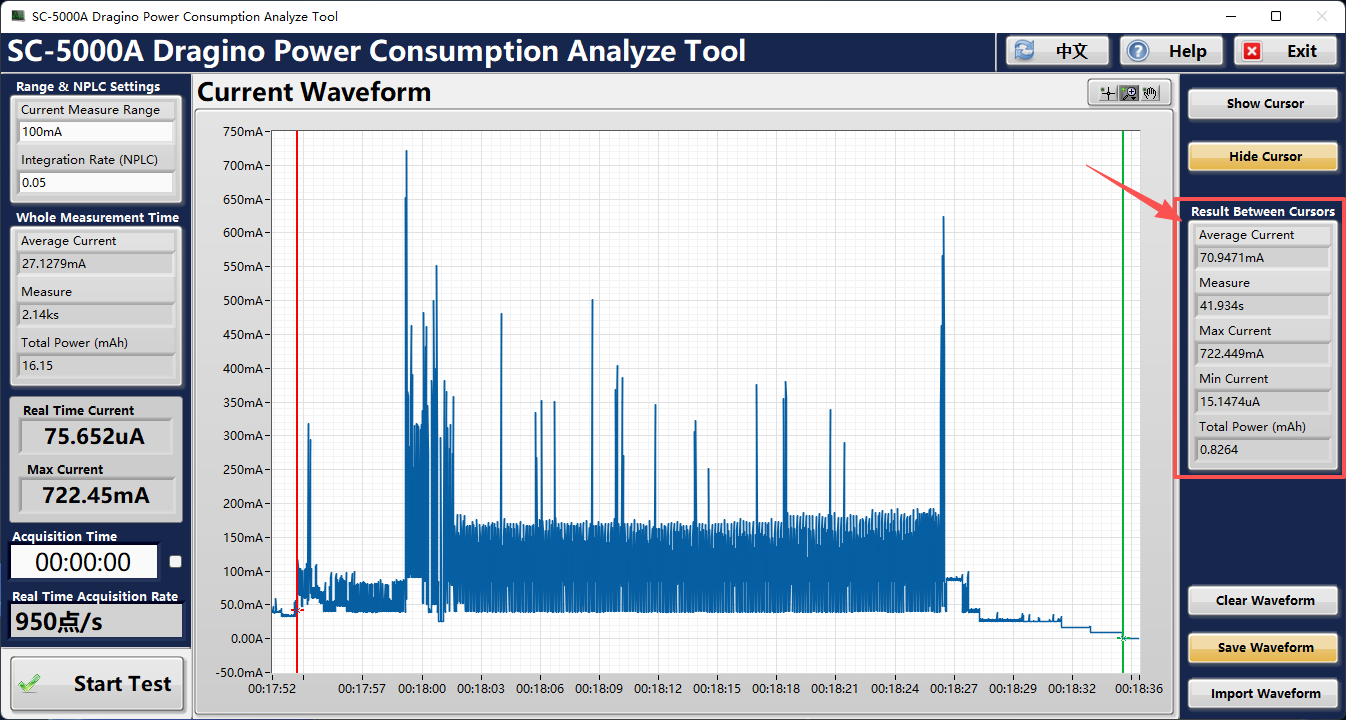Click the Exit button
This screenshot has height=720, width=1346.
point(1286,51)
